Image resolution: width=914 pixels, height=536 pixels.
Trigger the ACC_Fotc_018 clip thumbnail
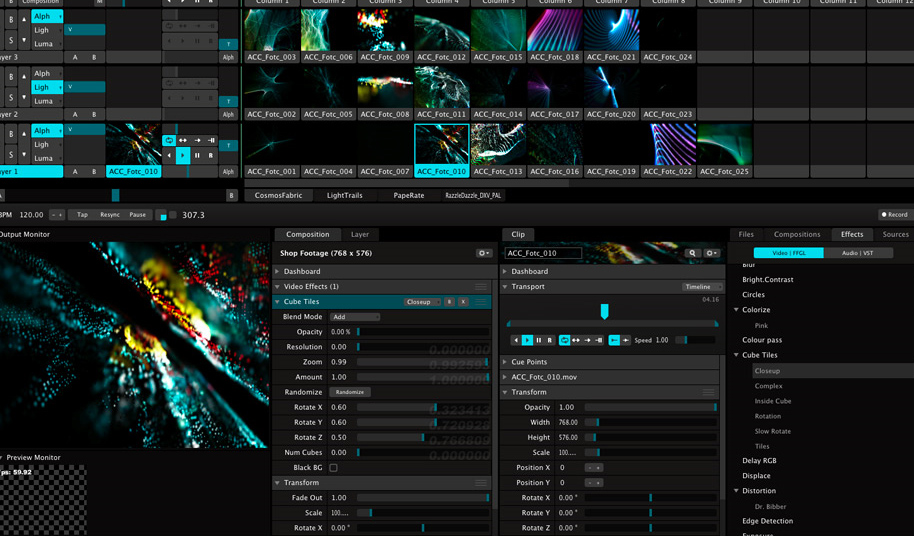(x=554, y=30)
